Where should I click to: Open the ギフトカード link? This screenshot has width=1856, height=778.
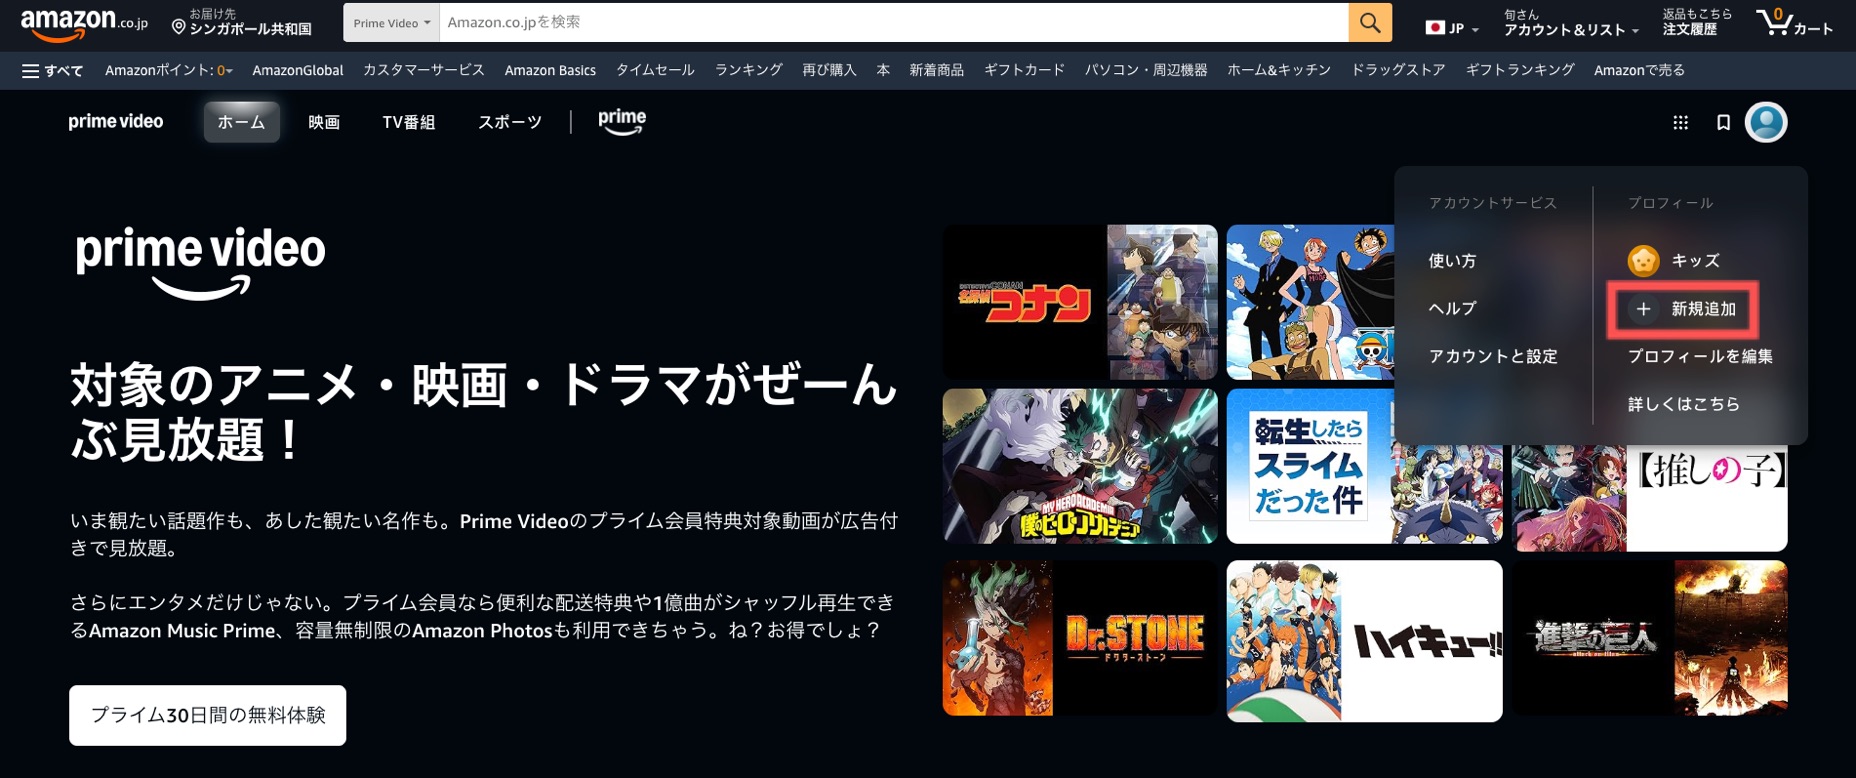1024,70
